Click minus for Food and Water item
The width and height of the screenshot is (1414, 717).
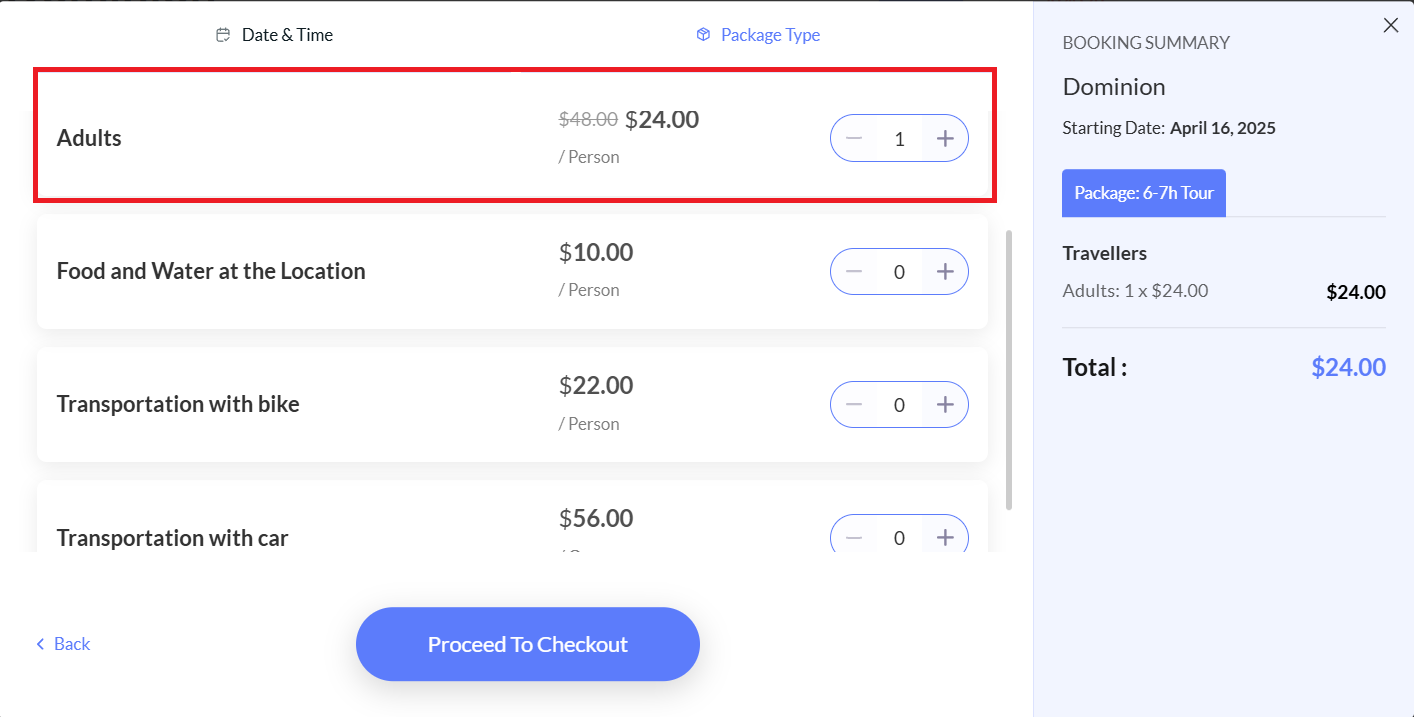tap(854, 271)
